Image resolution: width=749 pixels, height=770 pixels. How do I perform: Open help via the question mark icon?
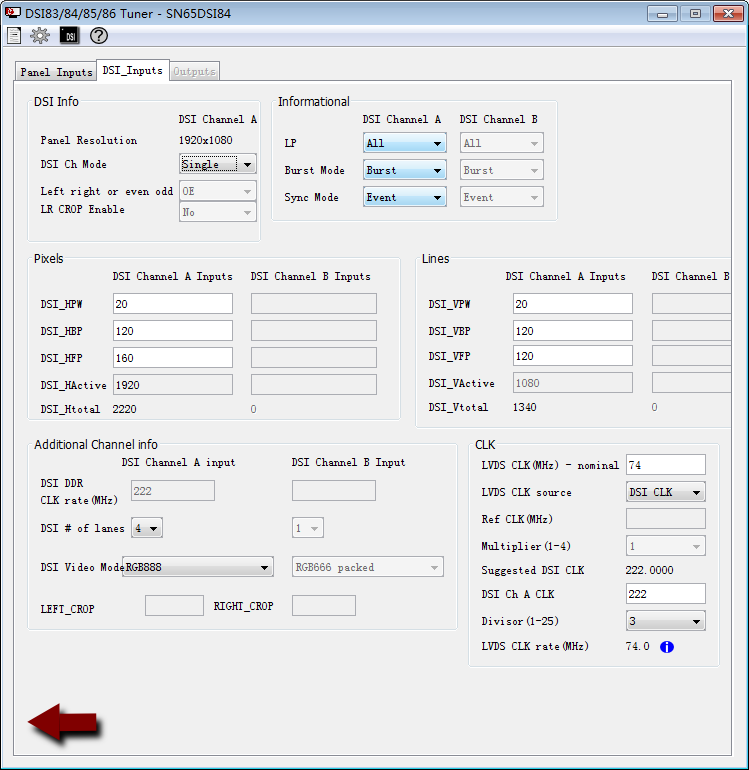pyautogui.click(x=99, y=36)
